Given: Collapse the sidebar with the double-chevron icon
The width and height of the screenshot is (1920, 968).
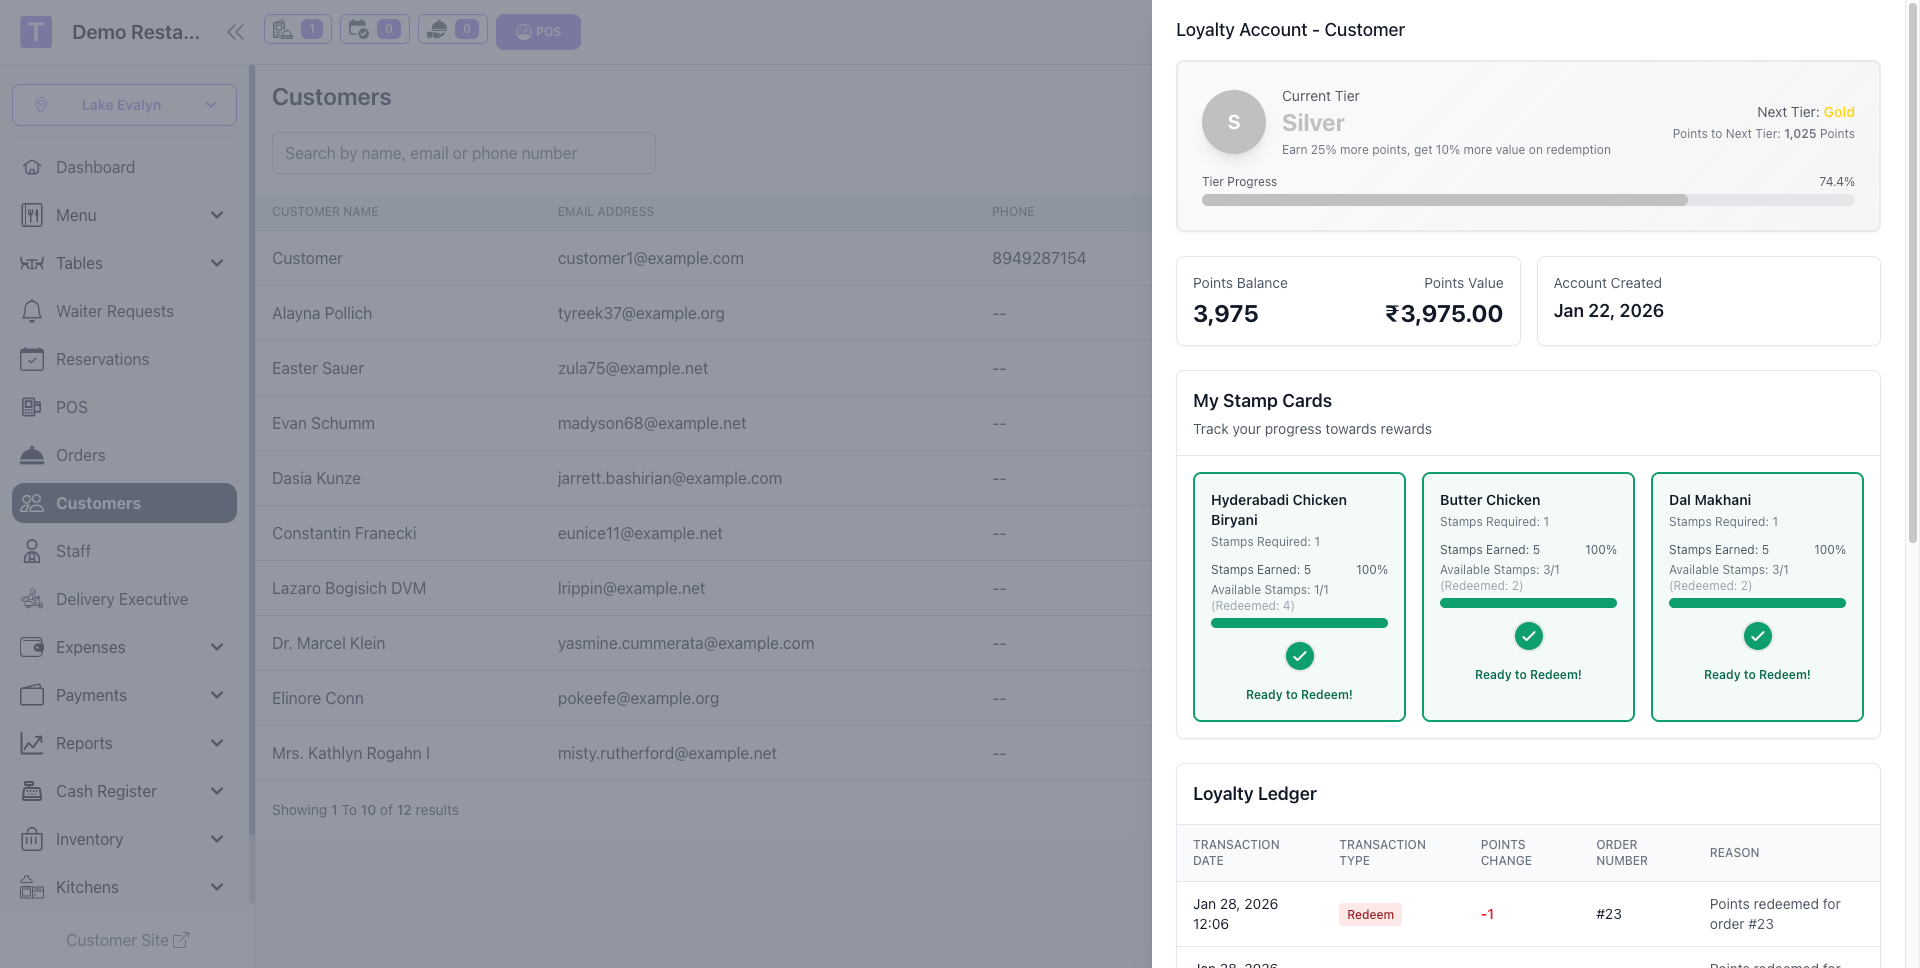Looking at the screenshot, I should (x=235, y=32).
